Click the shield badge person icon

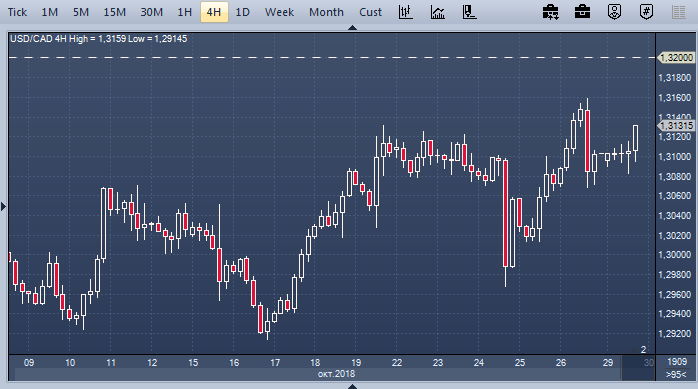tap(614, 12)
